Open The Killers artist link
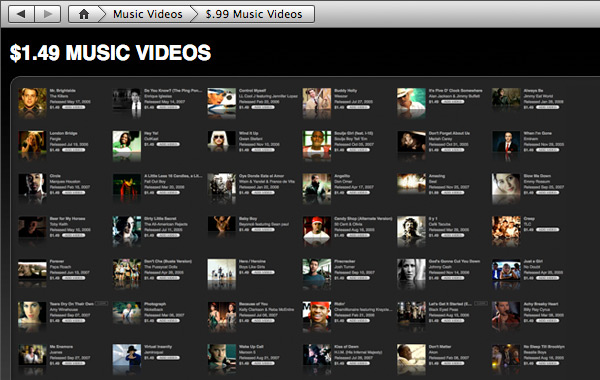This screenshot has width=600, height=380. (x=59, y=96)
